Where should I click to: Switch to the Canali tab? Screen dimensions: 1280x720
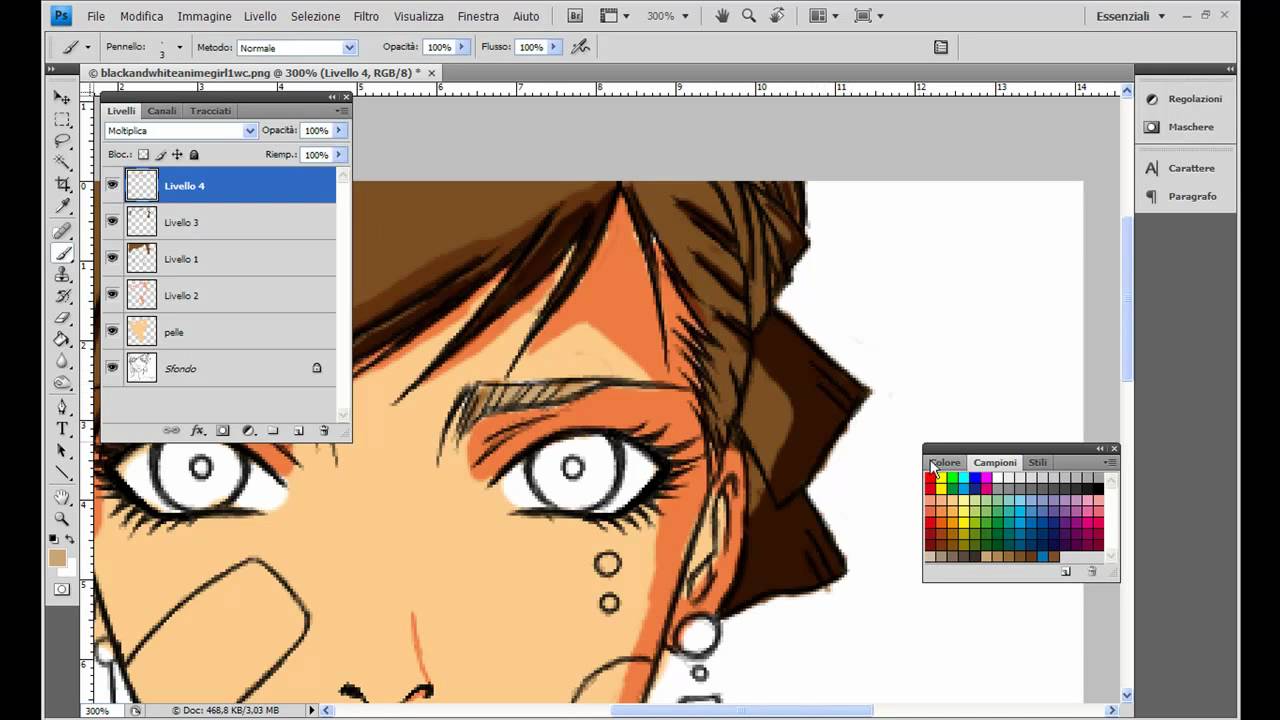pyautogui.click(x=162, y=111)
